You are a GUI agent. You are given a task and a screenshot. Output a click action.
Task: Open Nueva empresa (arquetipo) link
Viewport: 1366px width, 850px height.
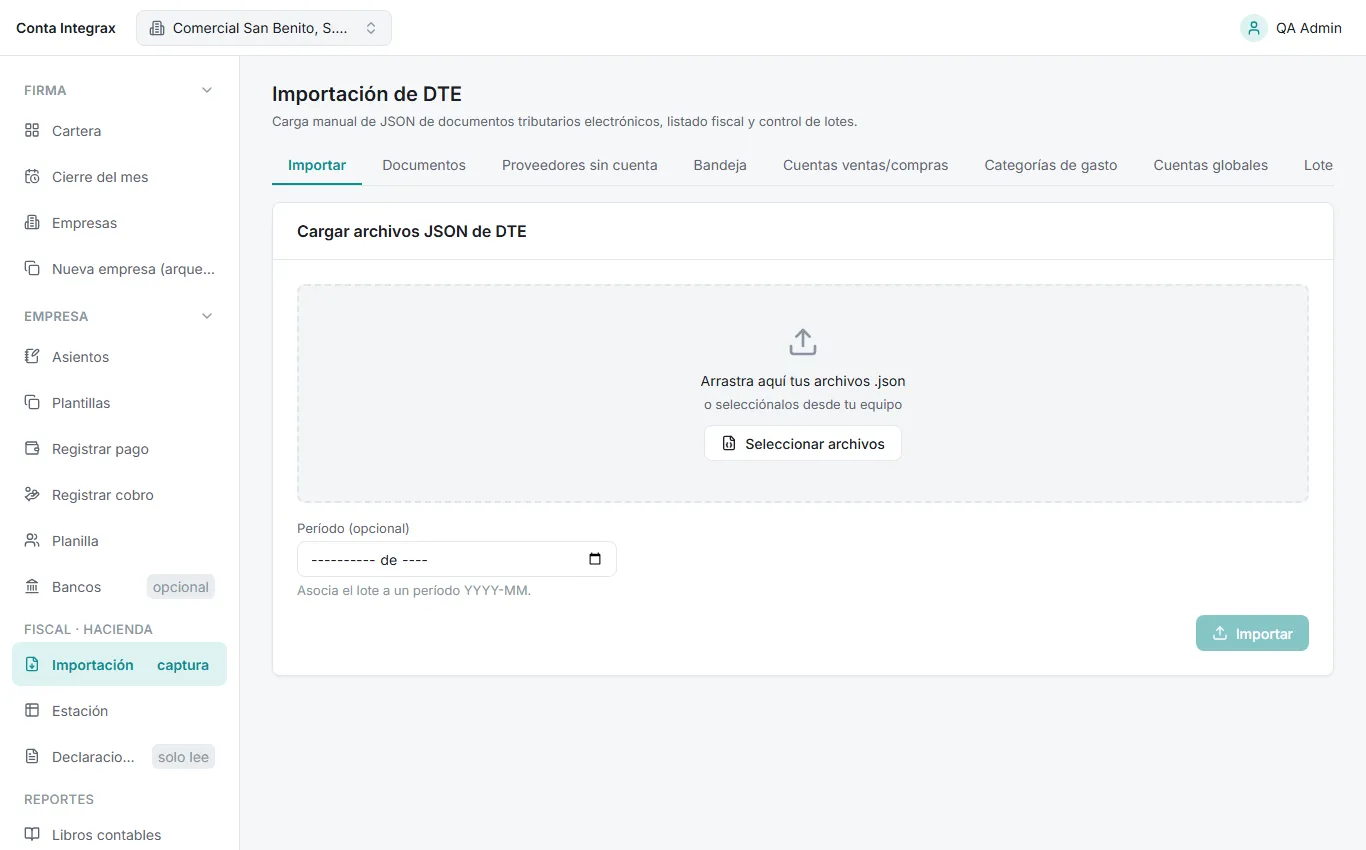coord(119,269)
